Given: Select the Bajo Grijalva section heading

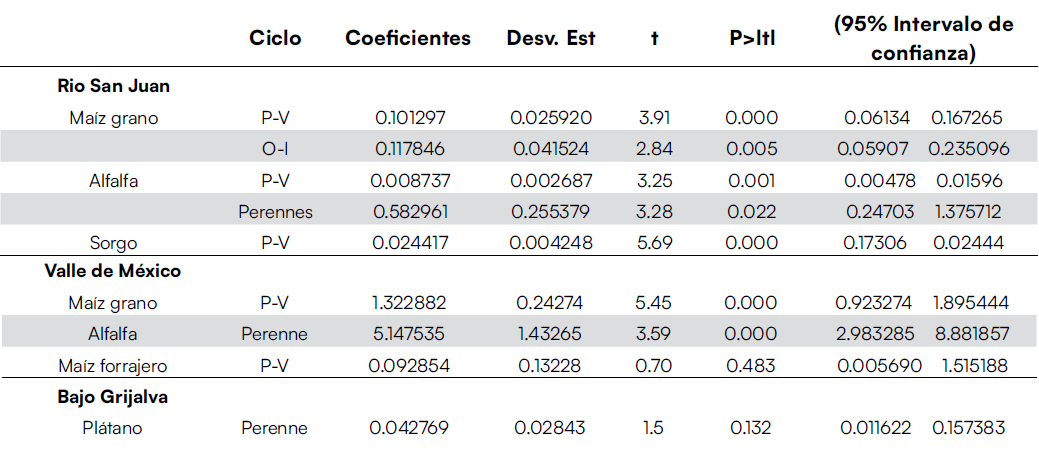Looking at the screenshot, I should point(113,397).
